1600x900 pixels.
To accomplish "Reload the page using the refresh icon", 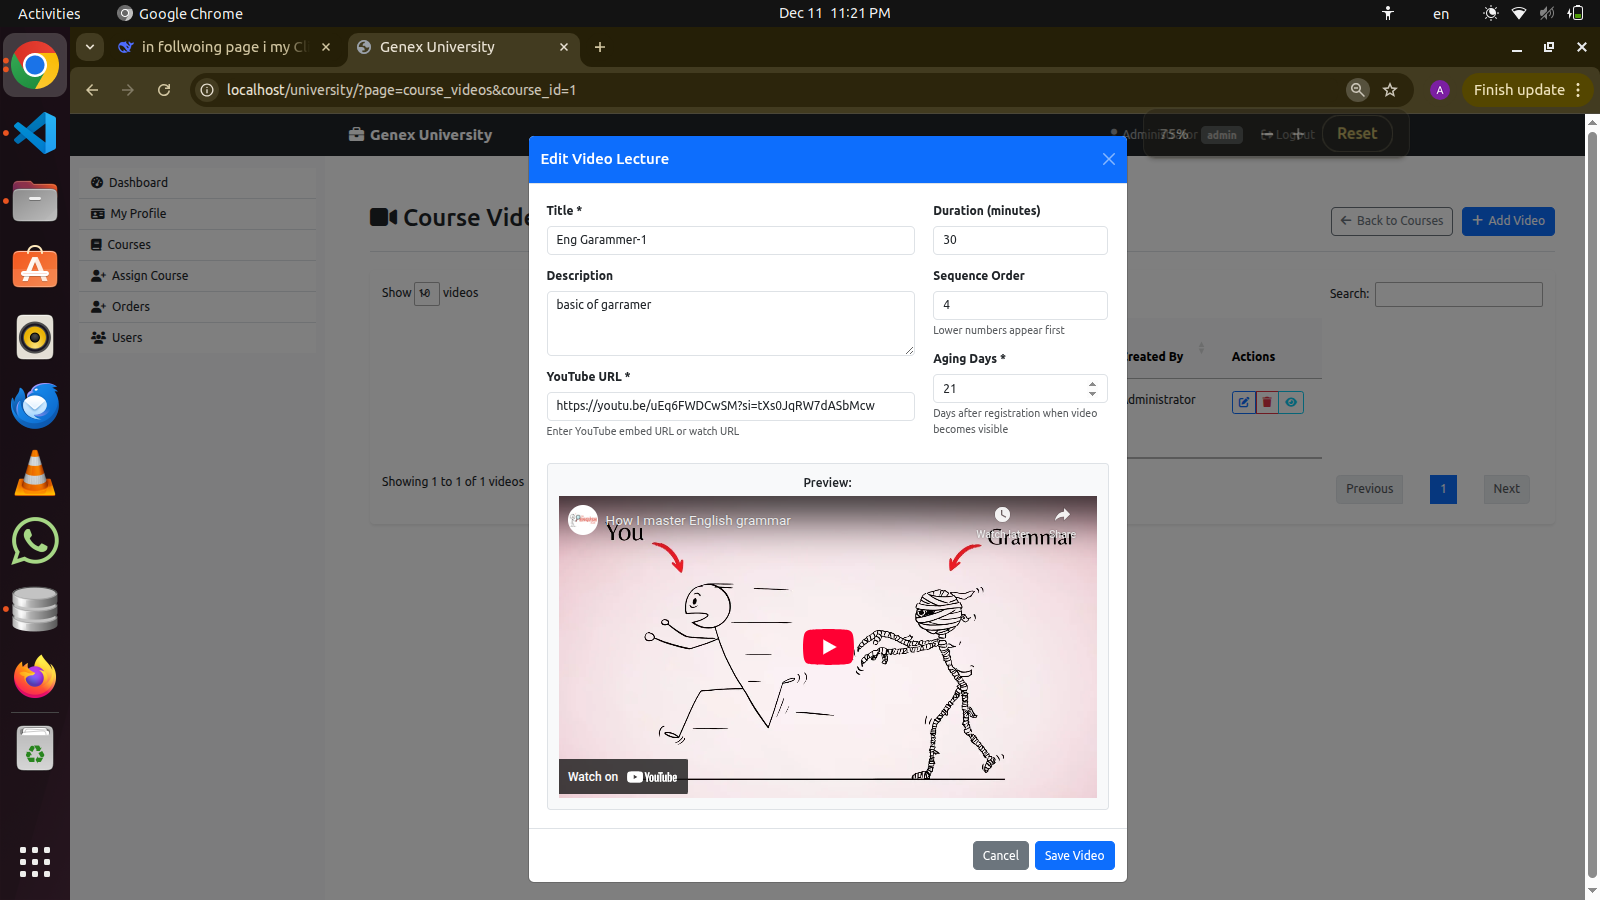I will [164, 90].
